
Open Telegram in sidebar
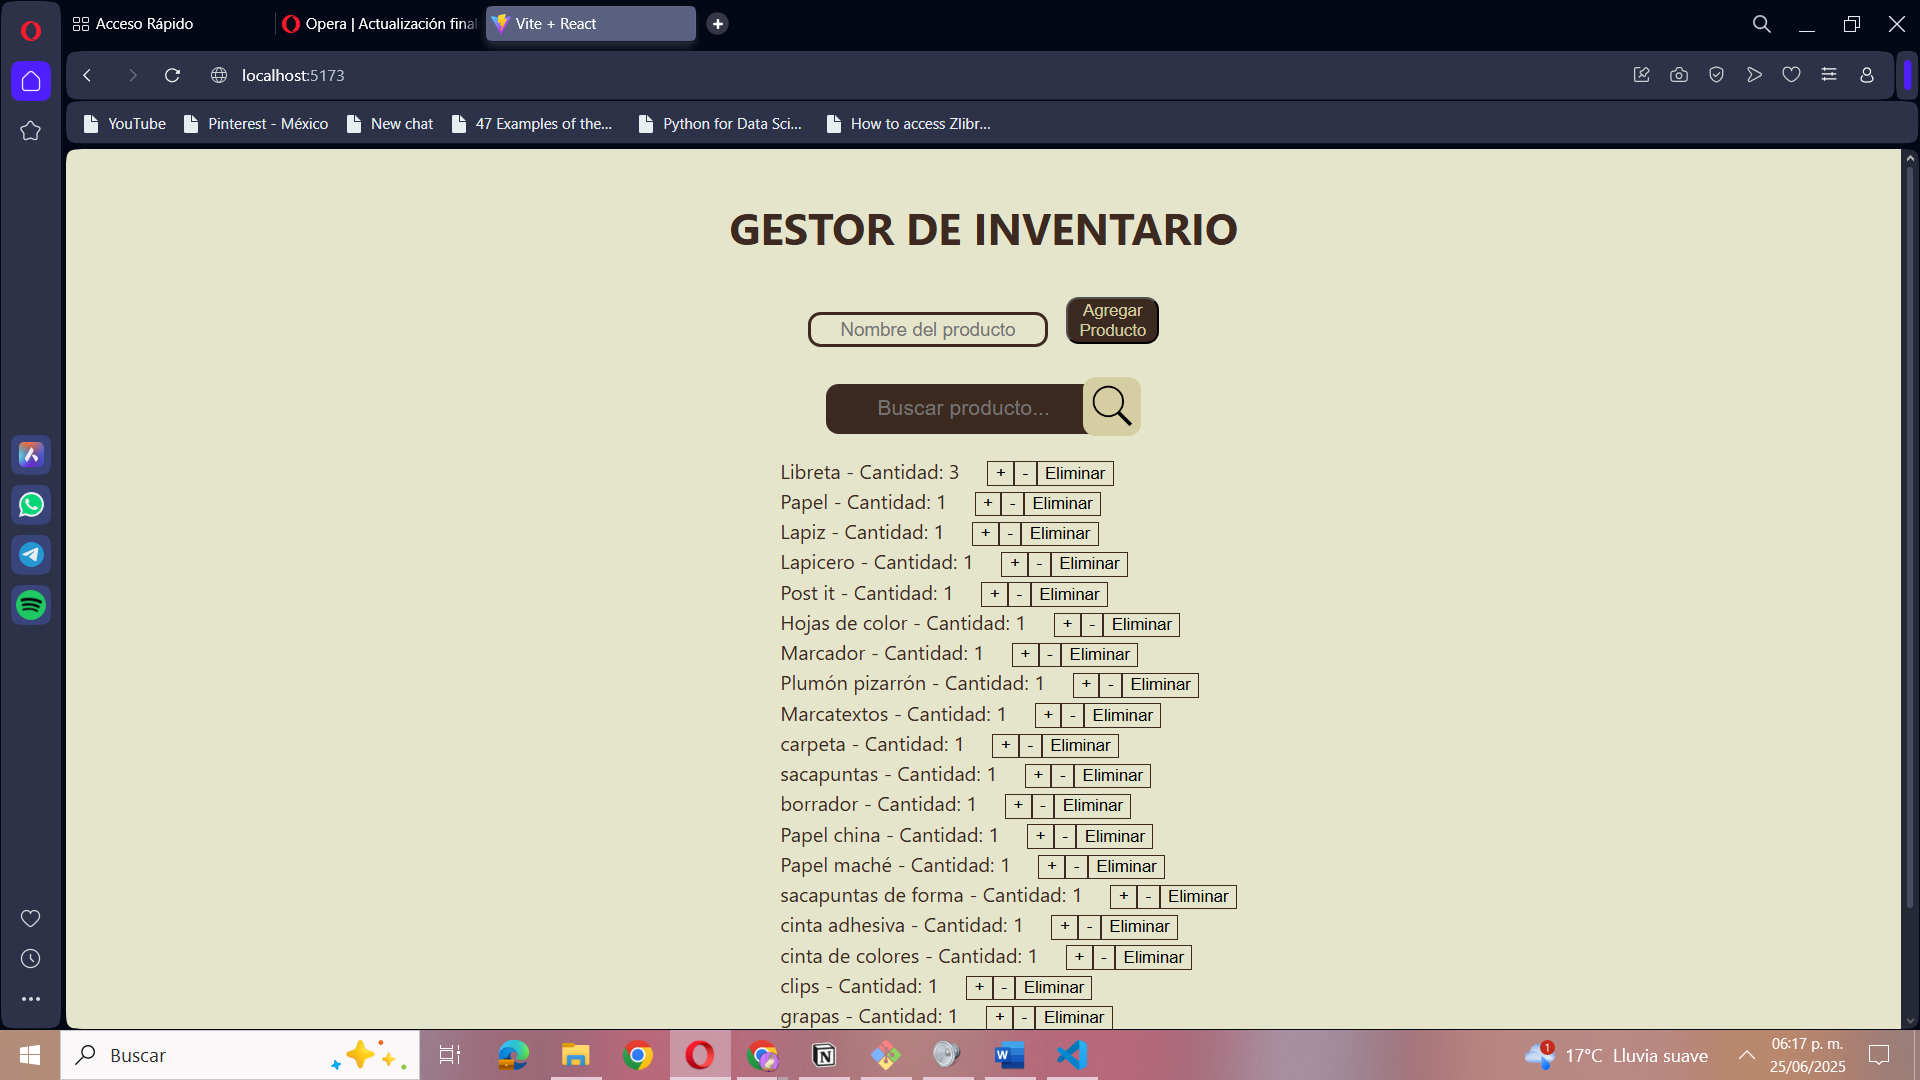31,555
